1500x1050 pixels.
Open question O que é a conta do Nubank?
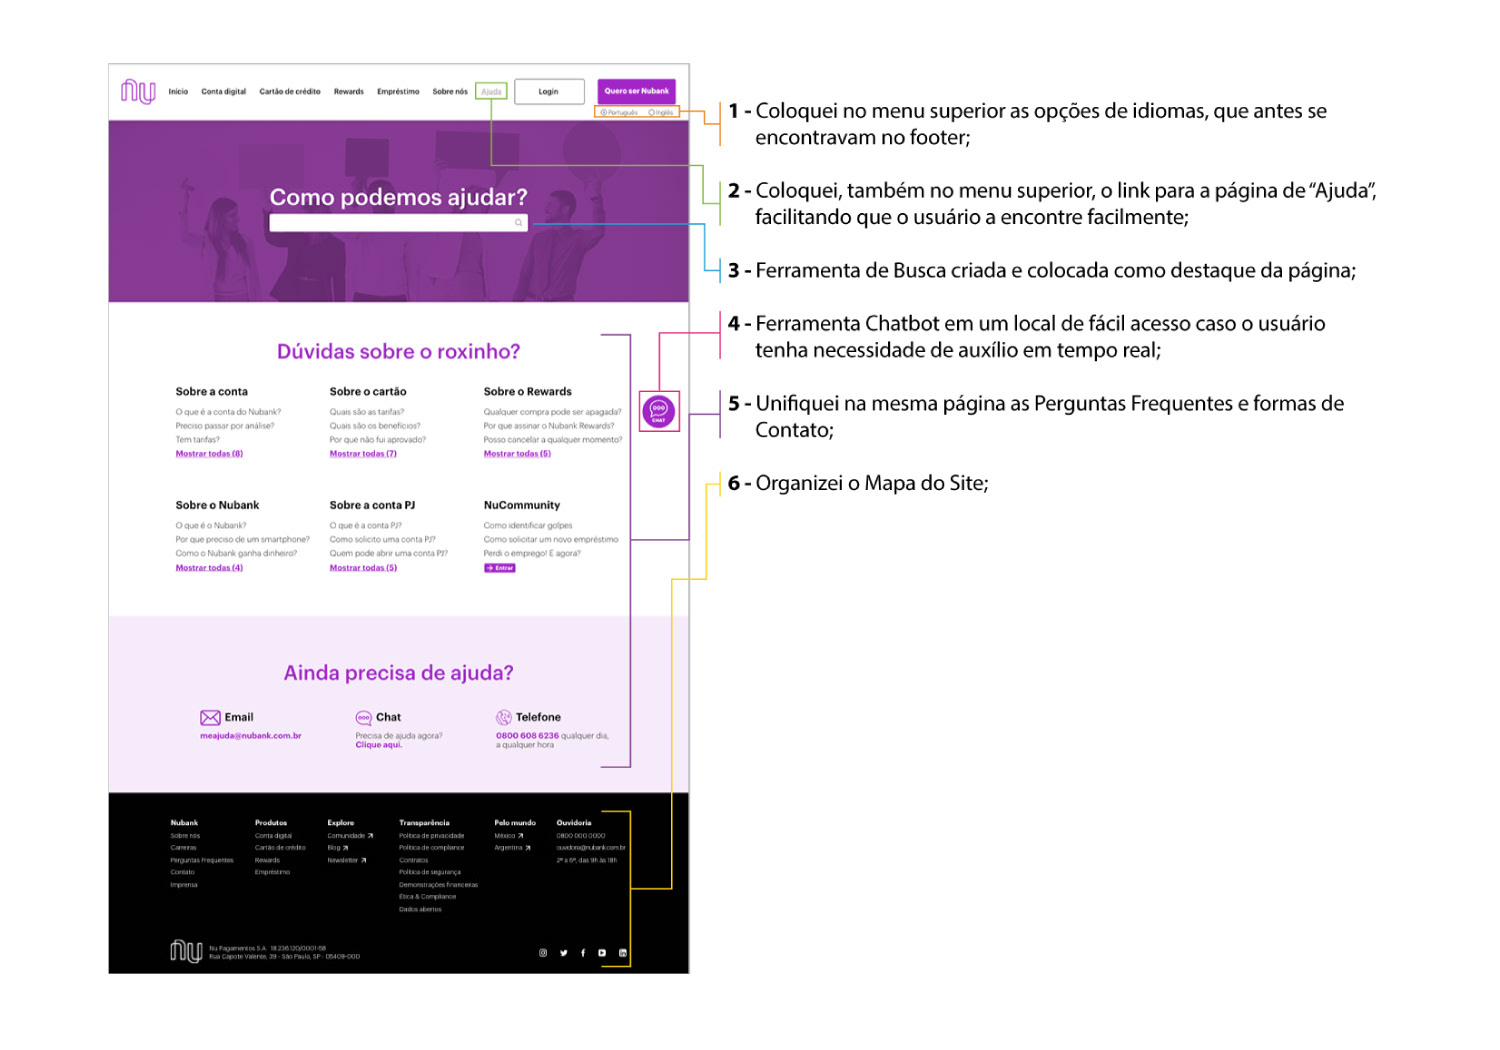point(228,412)
